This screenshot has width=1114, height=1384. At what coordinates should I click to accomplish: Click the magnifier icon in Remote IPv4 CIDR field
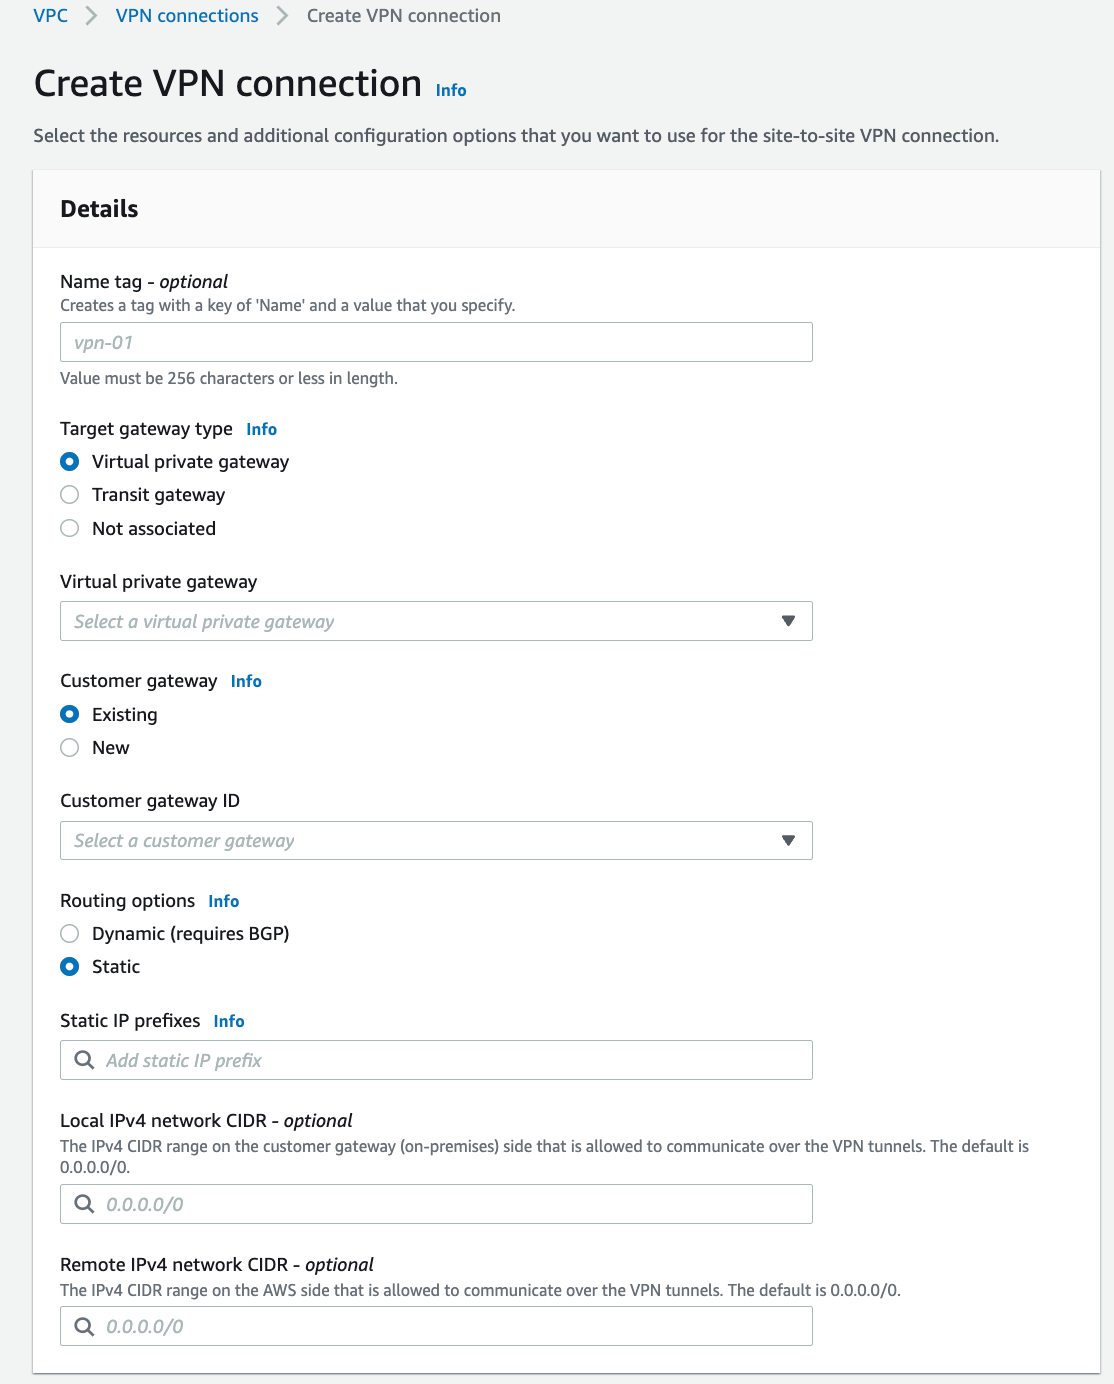click(x=84, y=1325)
